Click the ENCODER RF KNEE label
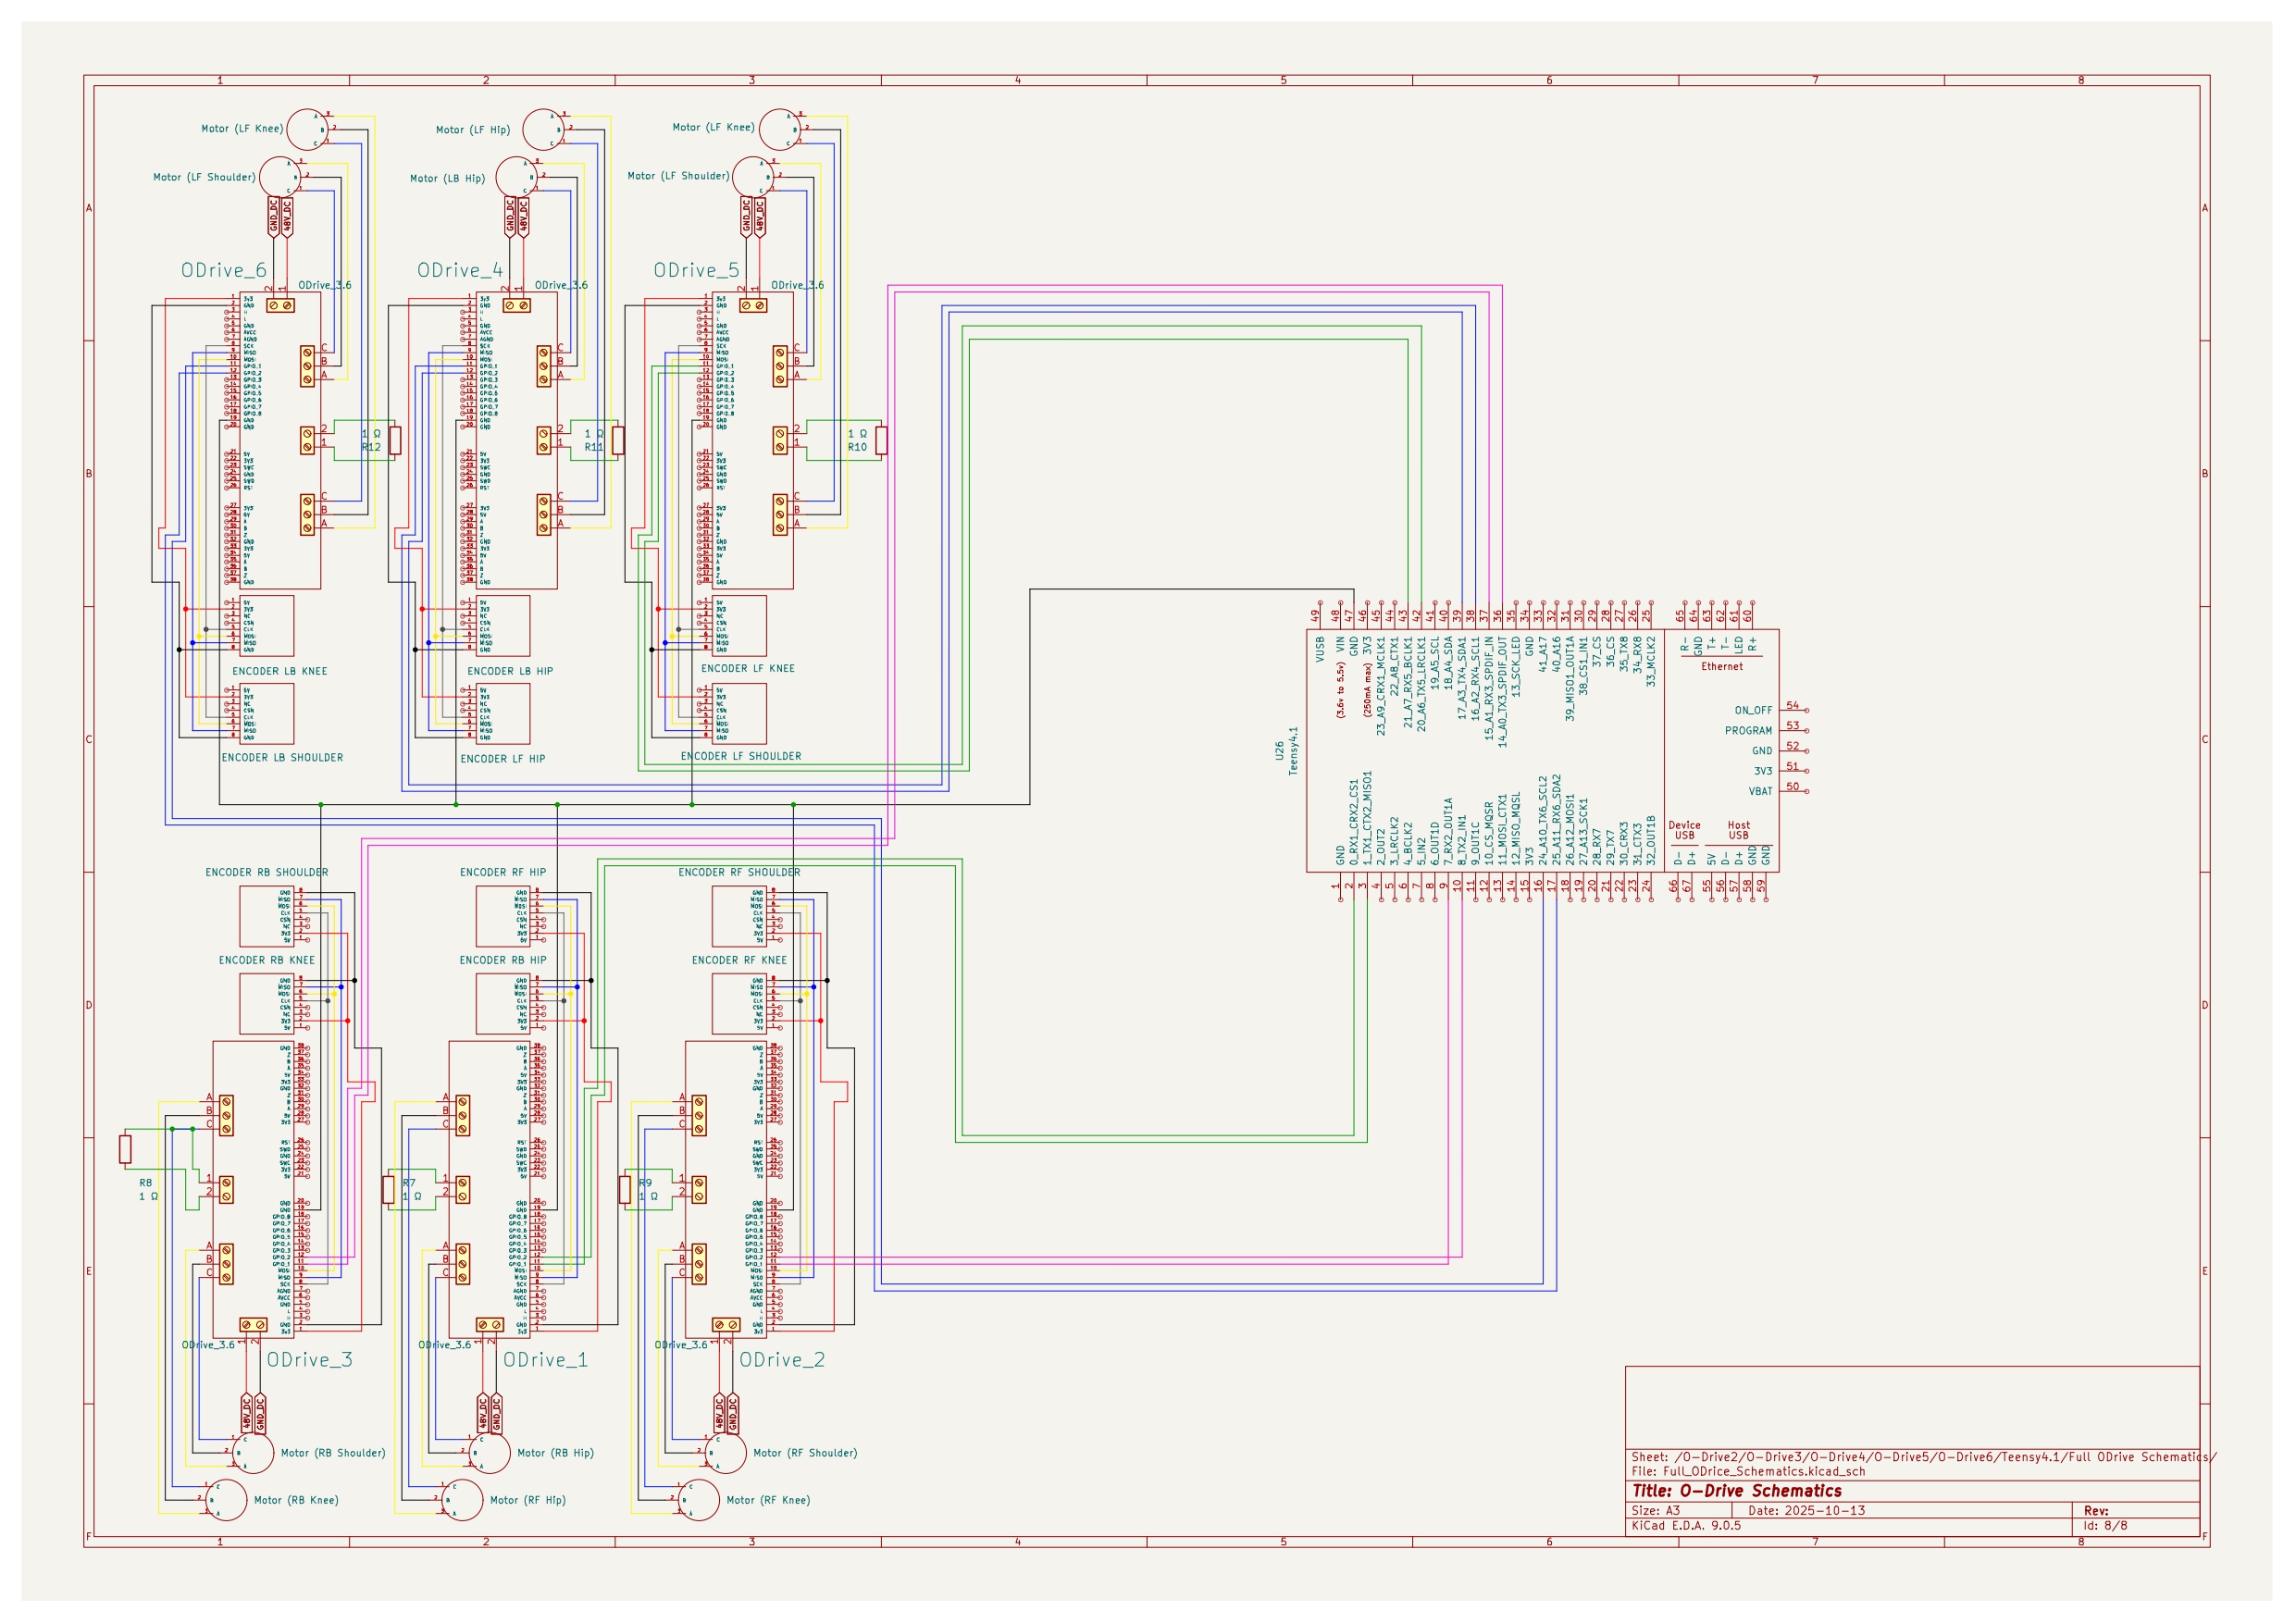Screen dimensions: 2296x1623 click(x=739, y=961)
